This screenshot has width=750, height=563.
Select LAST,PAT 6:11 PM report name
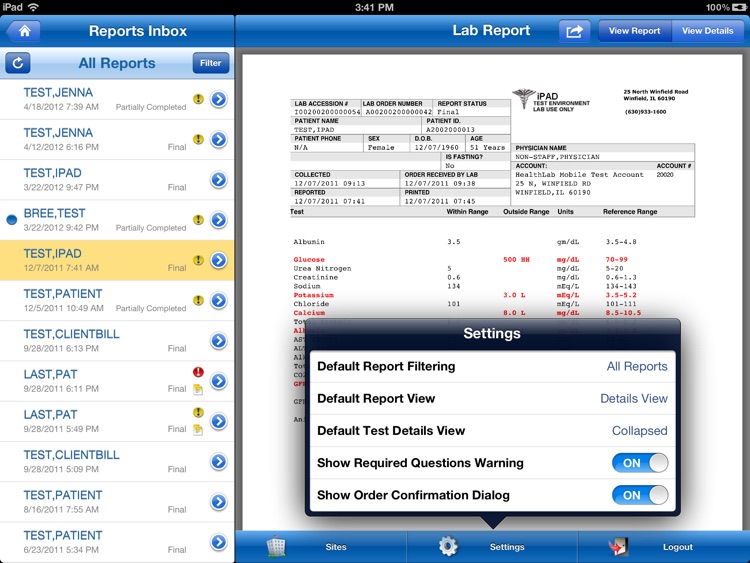50,374
